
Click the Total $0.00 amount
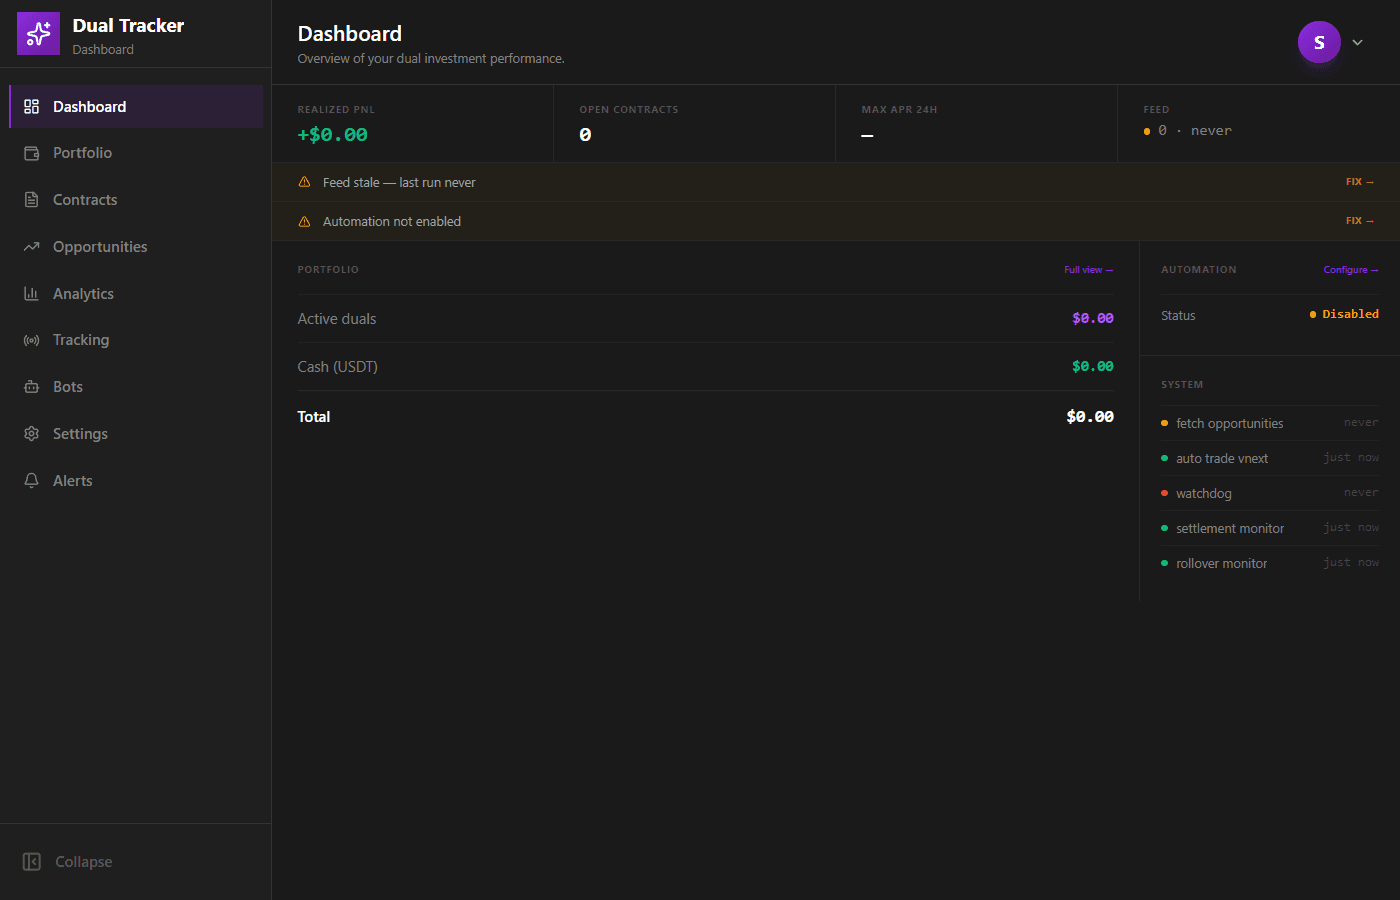[1090, 417]
